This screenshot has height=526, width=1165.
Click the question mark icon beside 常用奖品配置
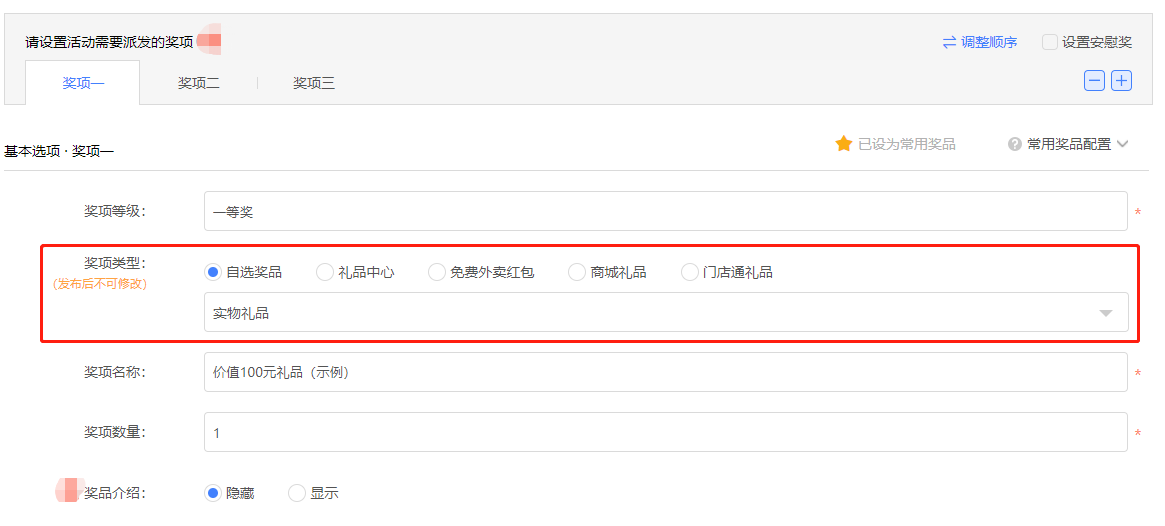(x=1015, y=144)
